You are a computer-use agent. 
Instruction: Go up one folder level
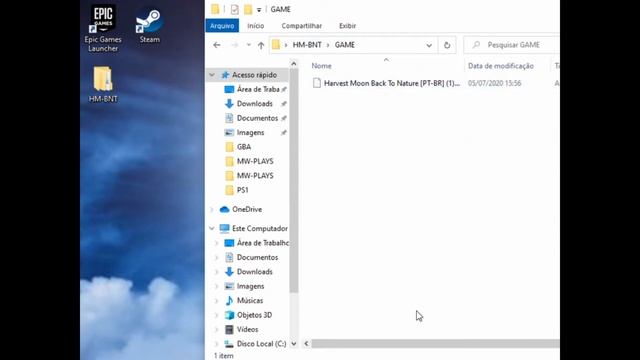coord(261,45)
